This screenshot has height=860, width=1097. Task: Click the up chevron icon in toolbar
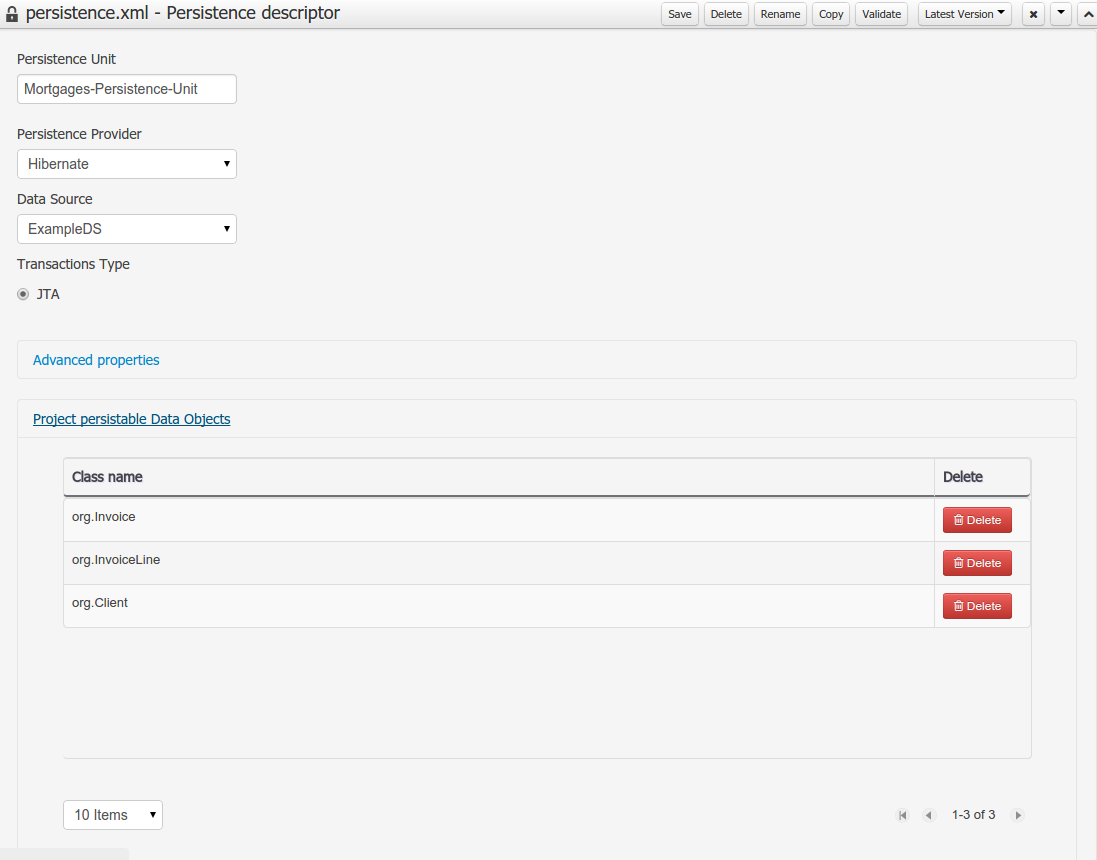point(1087,14)
